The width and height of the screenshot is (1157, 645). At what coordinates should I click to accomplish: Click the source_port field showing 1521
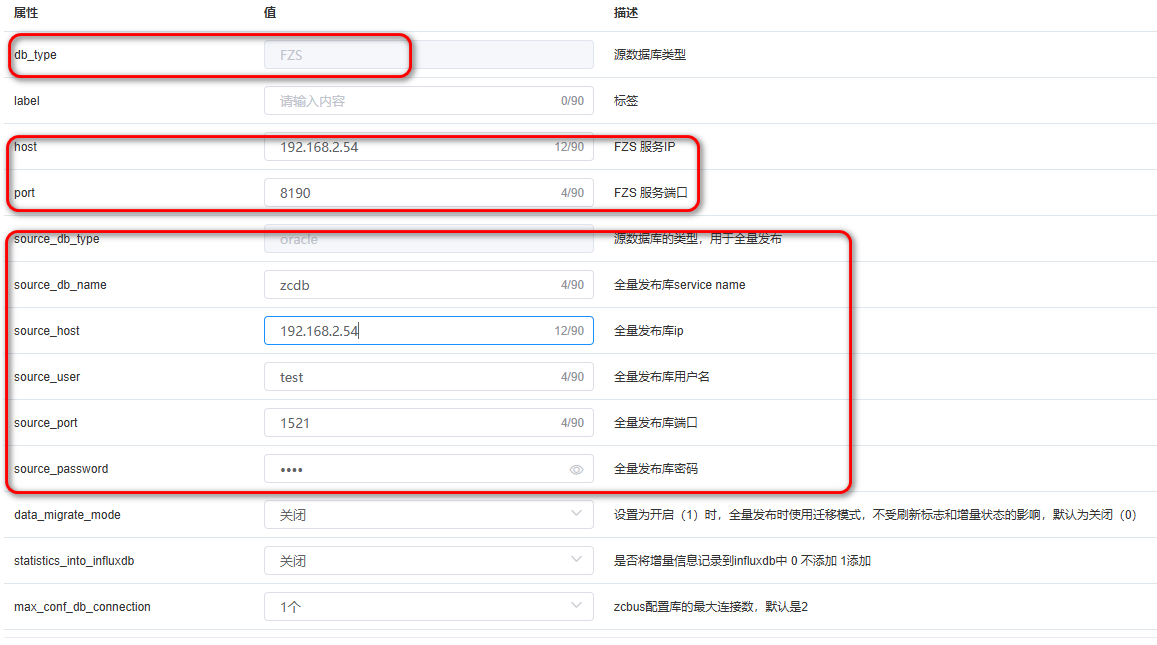point(410,423)
